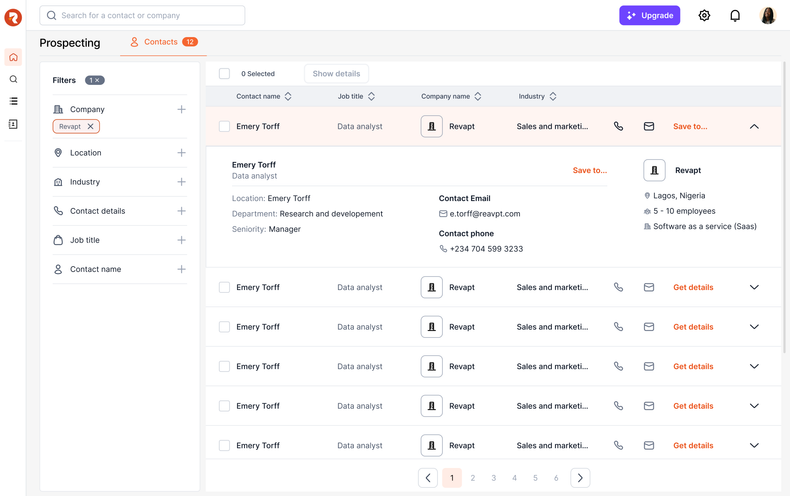The width and height of the screenshot is (790, 496).
Task: Remove the Revapt company filter chip
Action: pos(91,127)
